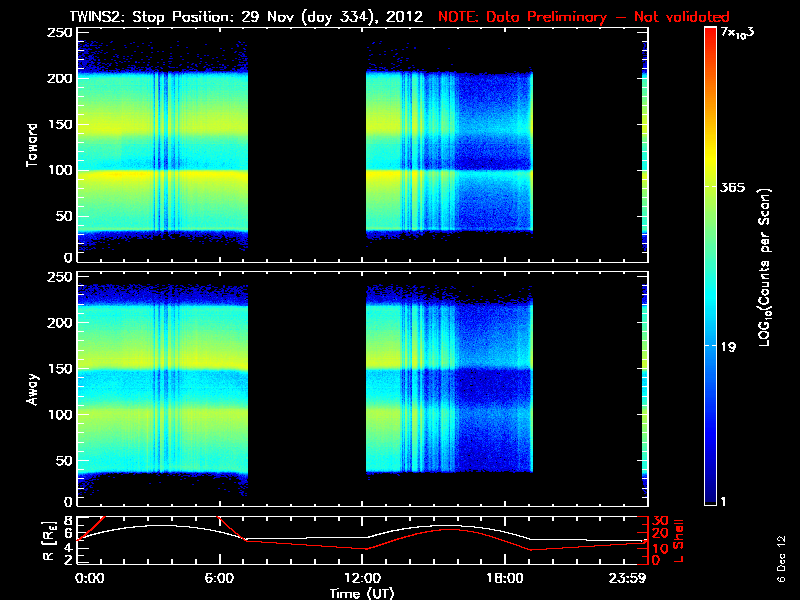Click the 6 Dec 12 date stamp
Image resolution: width=800 pixels, height=600 pixels.
[x=781, y=559]
